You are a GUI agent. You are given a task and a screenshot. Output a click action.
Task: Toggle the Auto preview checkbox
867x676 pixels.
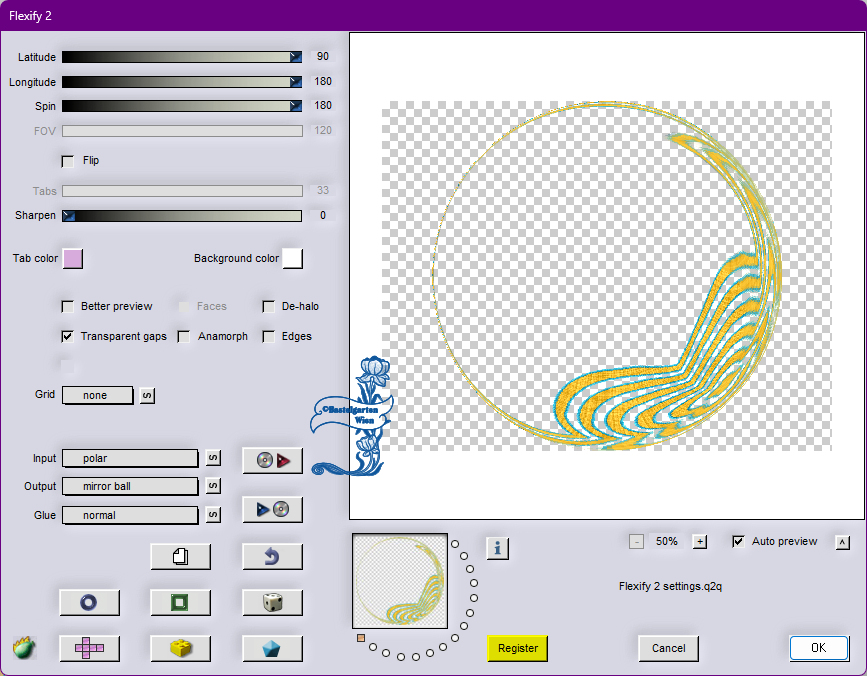coord(739,542)
